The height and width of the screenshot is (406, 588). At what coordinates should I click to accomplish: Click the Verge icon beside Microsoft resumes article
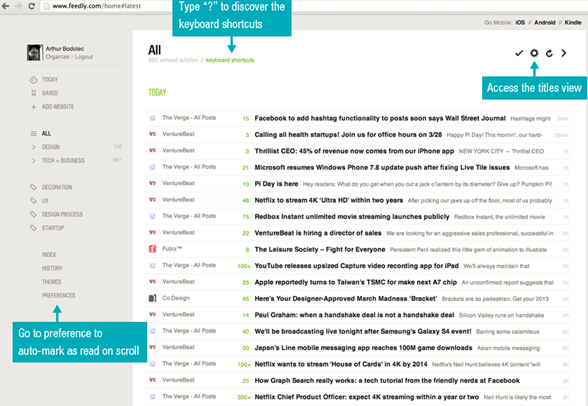(152, 167)
